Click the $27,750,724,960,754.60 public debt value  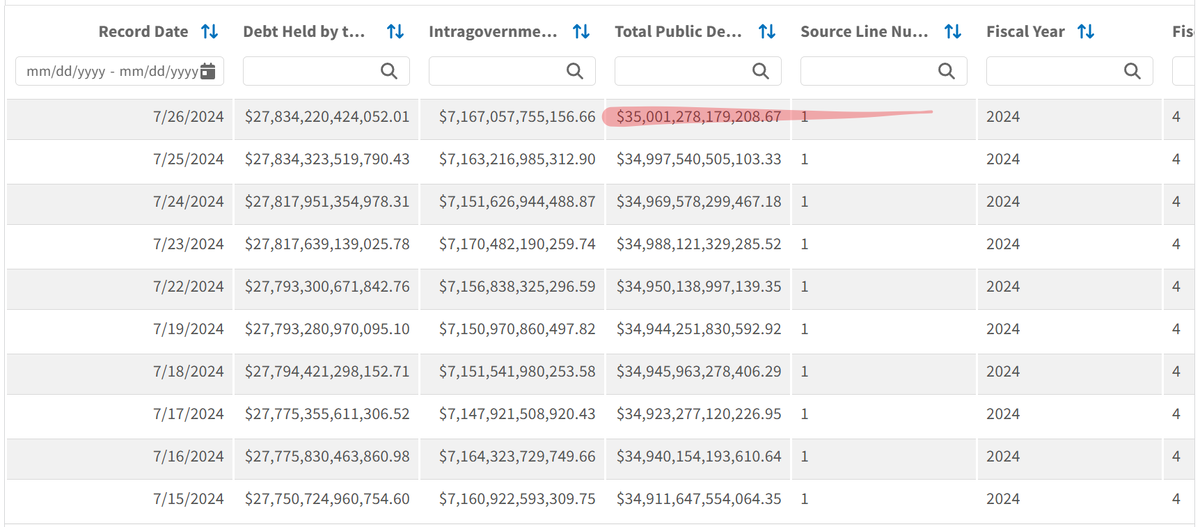coord(327,499)
